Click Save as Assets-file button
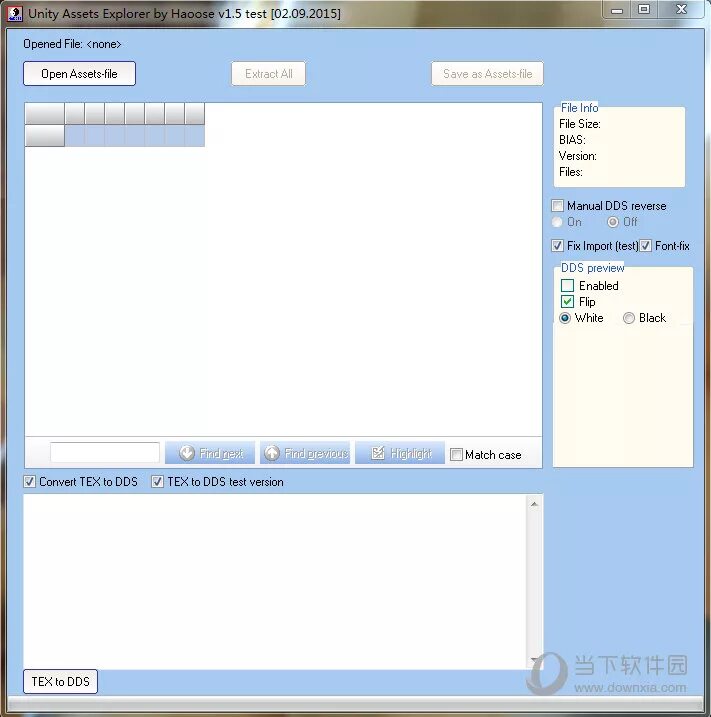The width and height of the screenshot is (711, 717). click(x=487, y=74)
